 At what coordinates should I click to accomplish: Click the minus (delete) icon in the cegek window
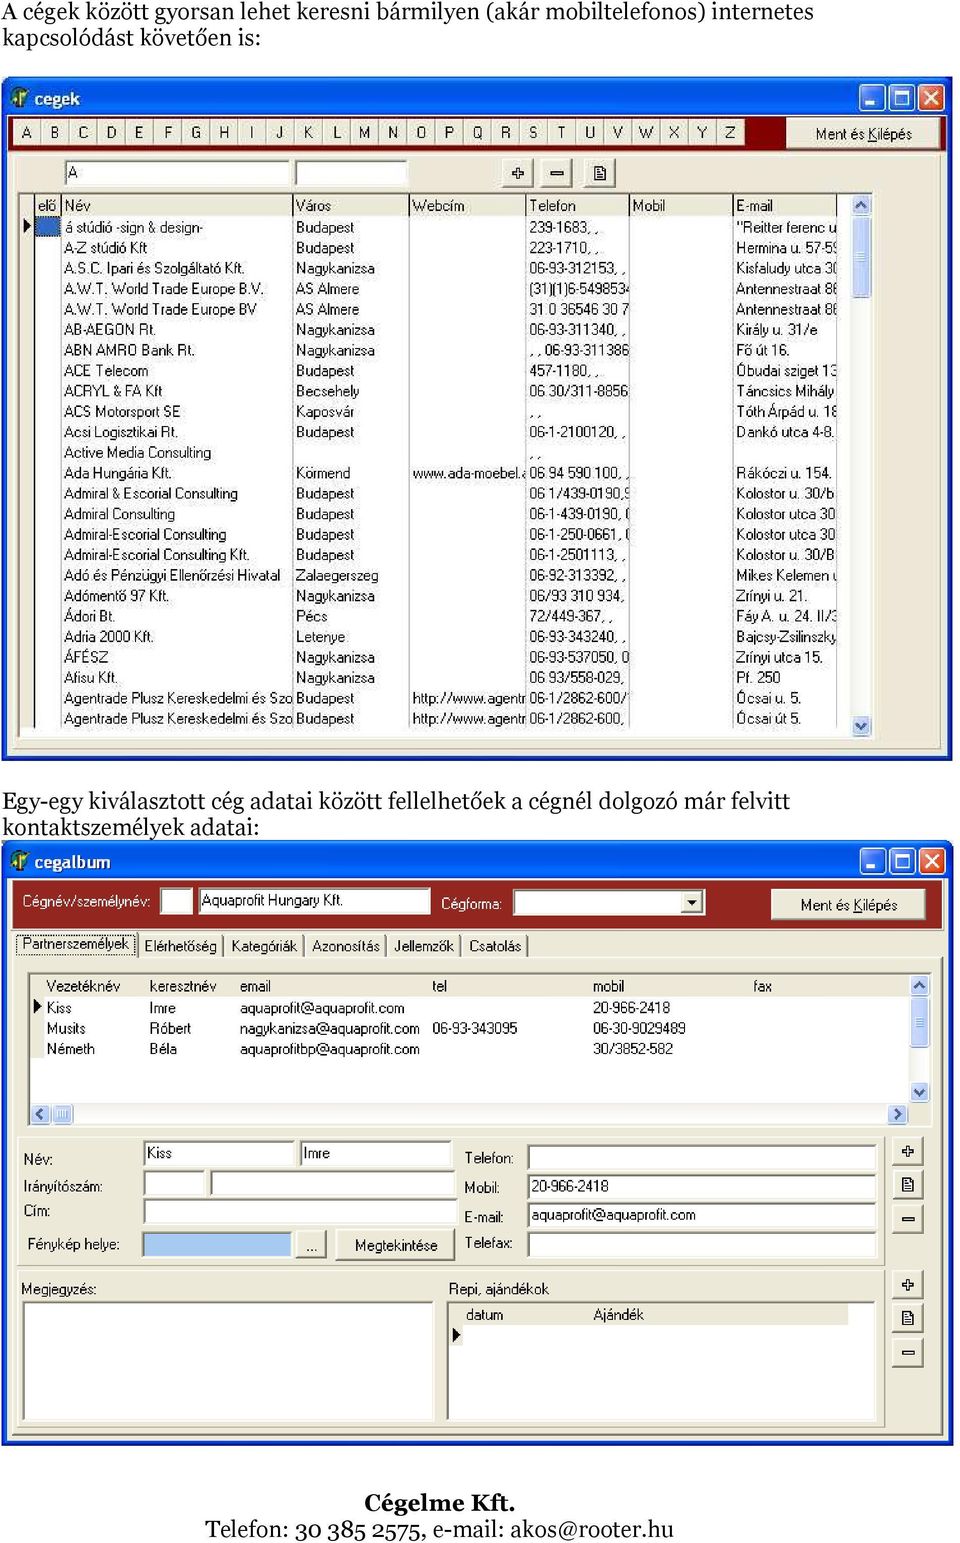point(557,173)
